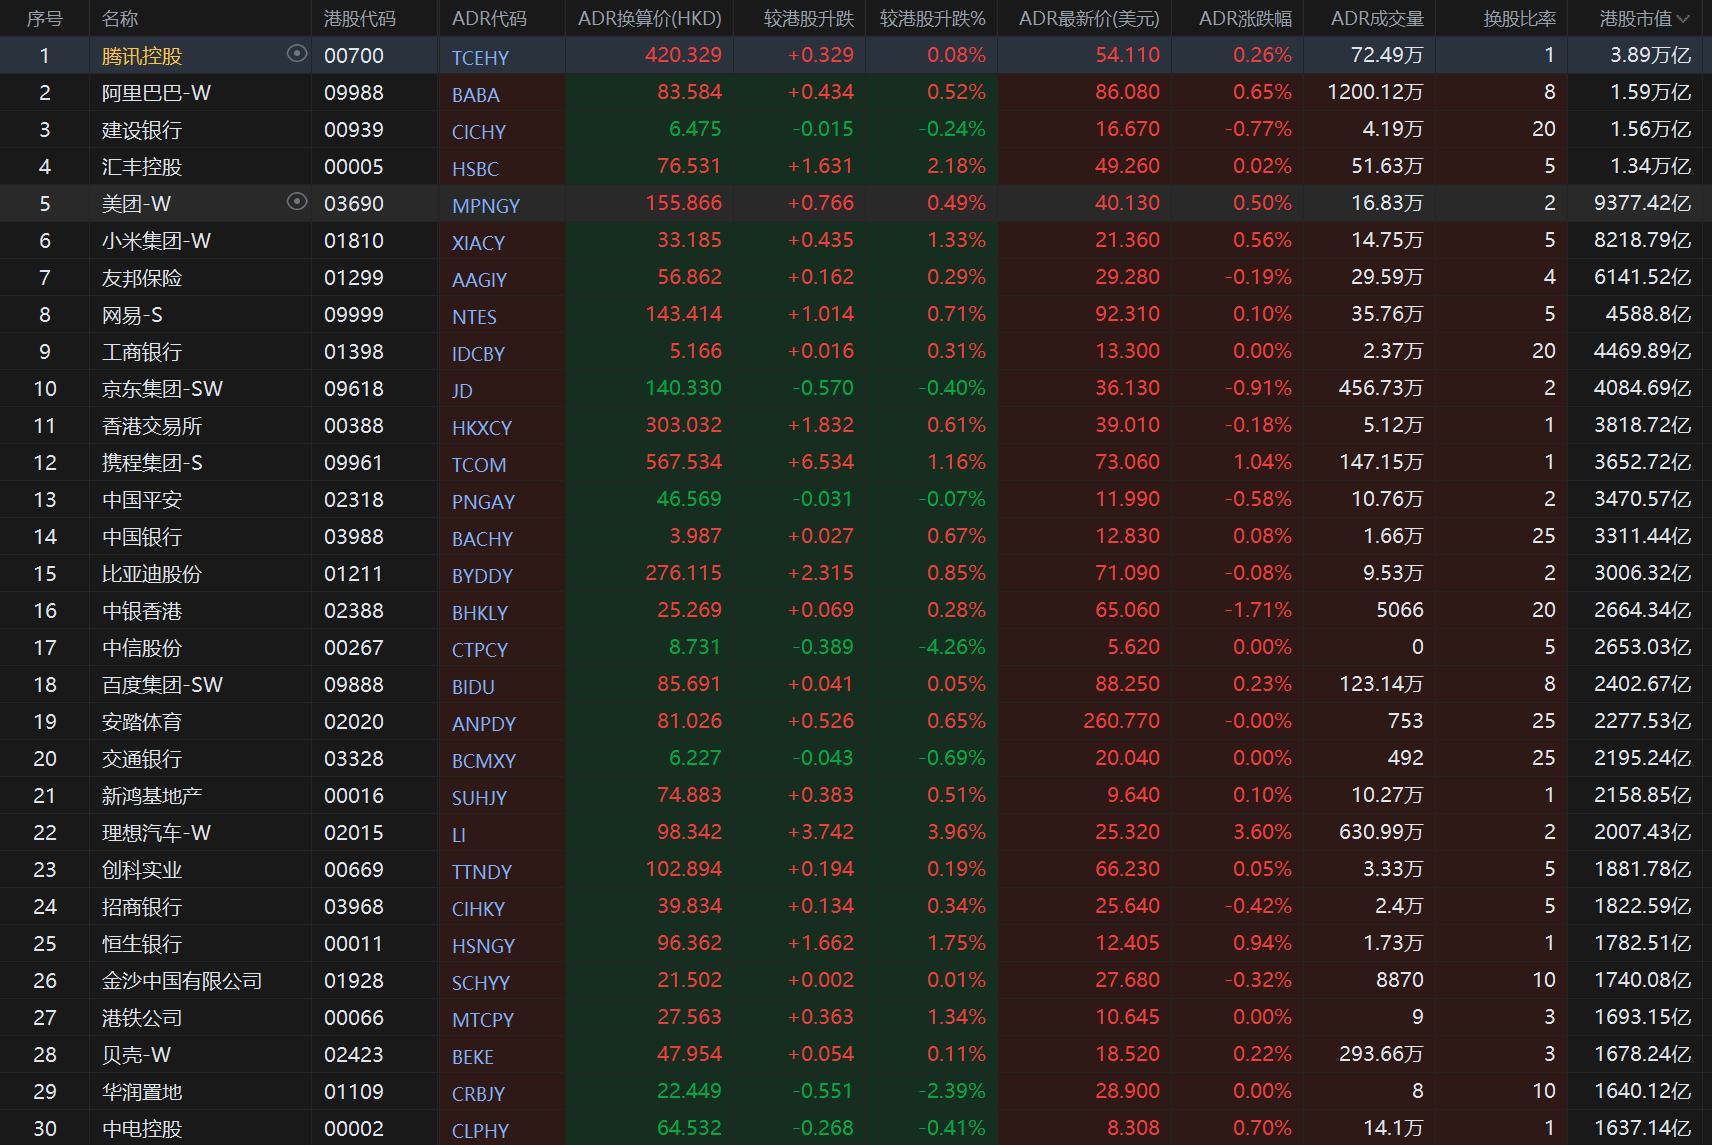Click ADR code TCEHY
1712x1145 pixels.
pos(480,58)
